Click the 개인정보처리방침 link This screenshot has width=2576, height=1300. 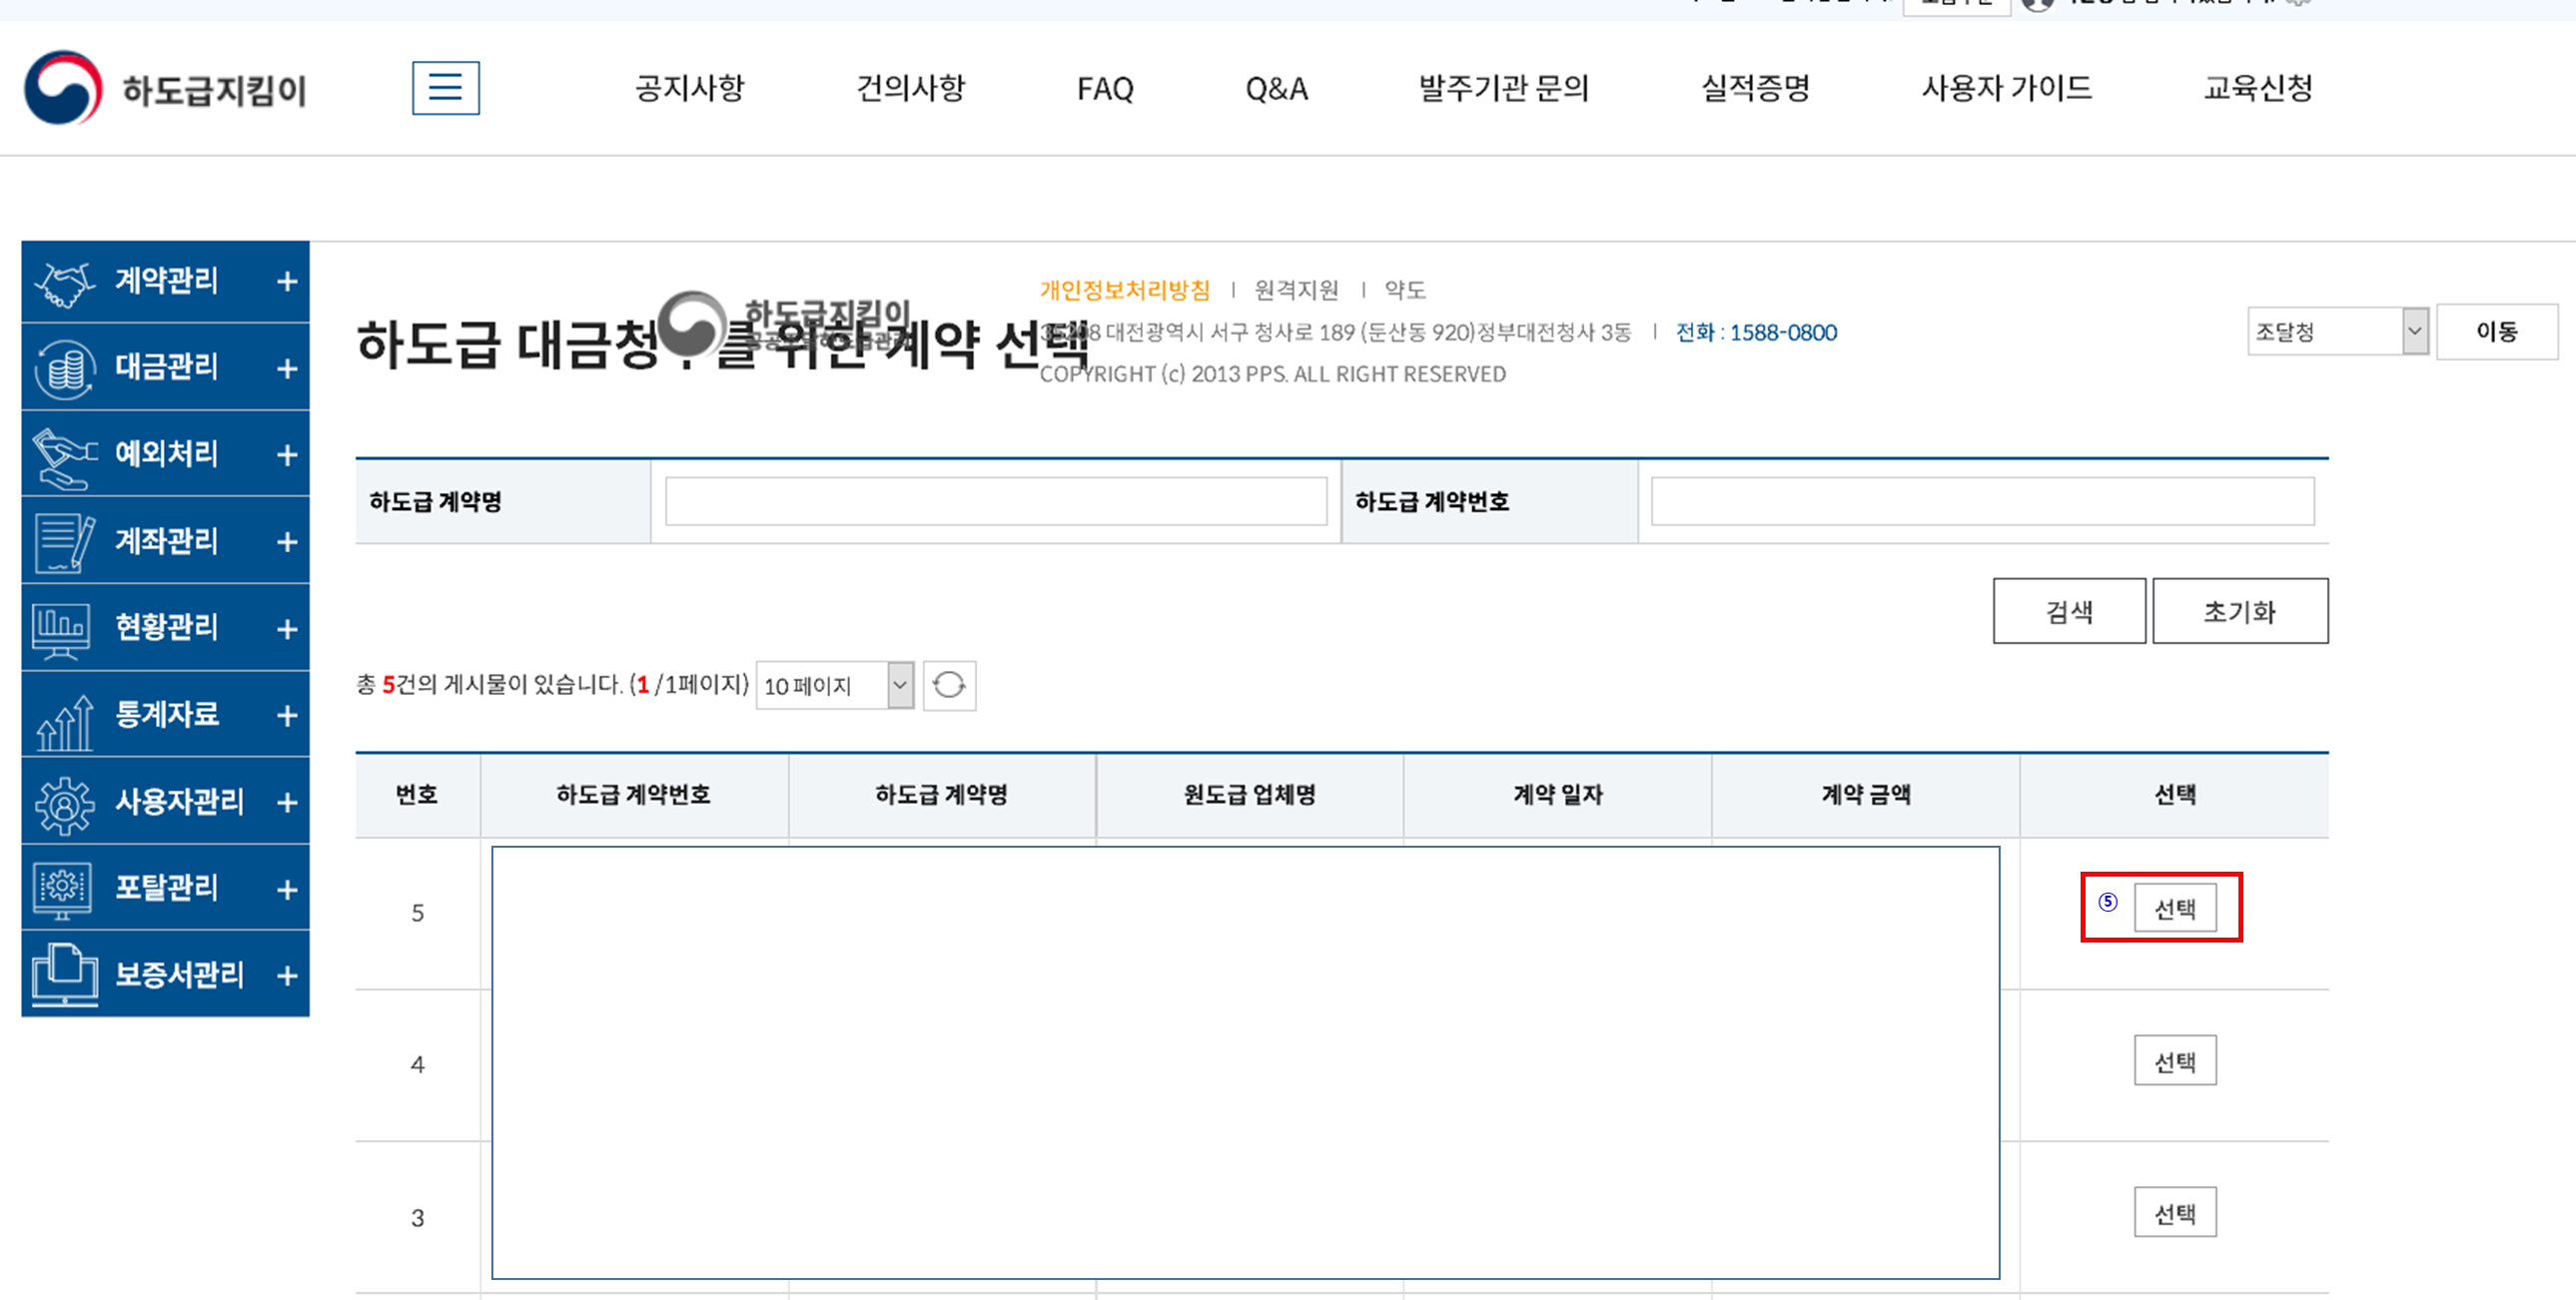(x=1124, y=290)
